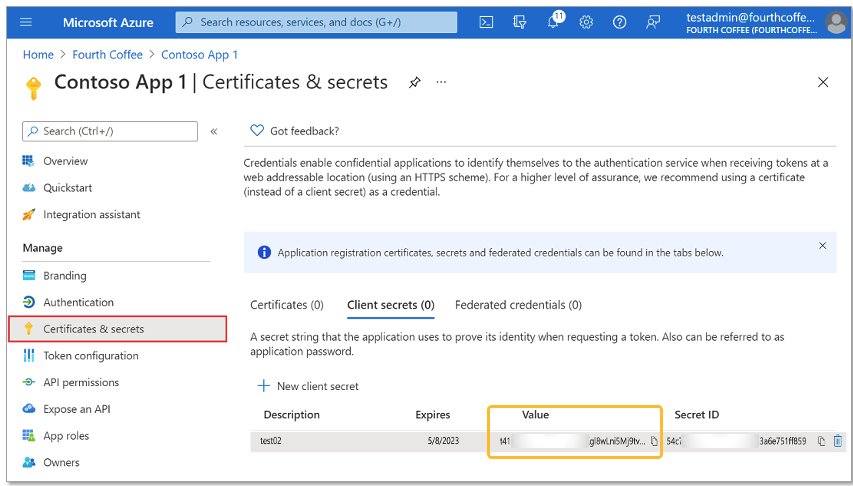
Task: Click the Microsoft Azure logo text
Action: coord(108,22)
